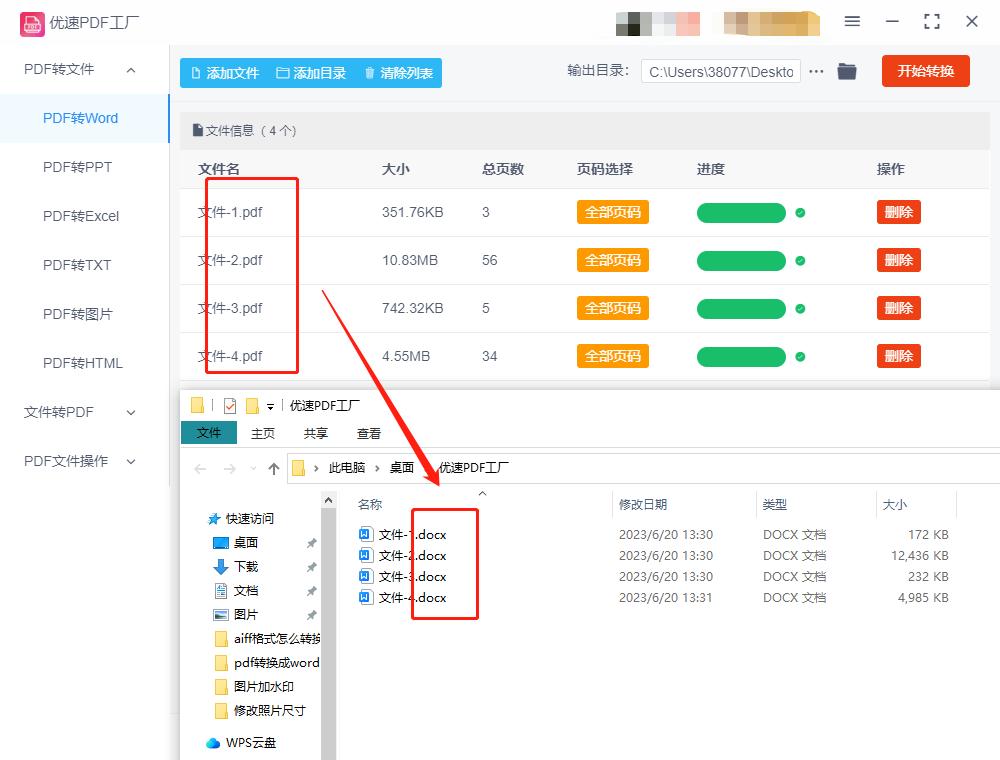
Task: Delete 文件-3.pdf using its 删除 button
Action: pos(898,308)
